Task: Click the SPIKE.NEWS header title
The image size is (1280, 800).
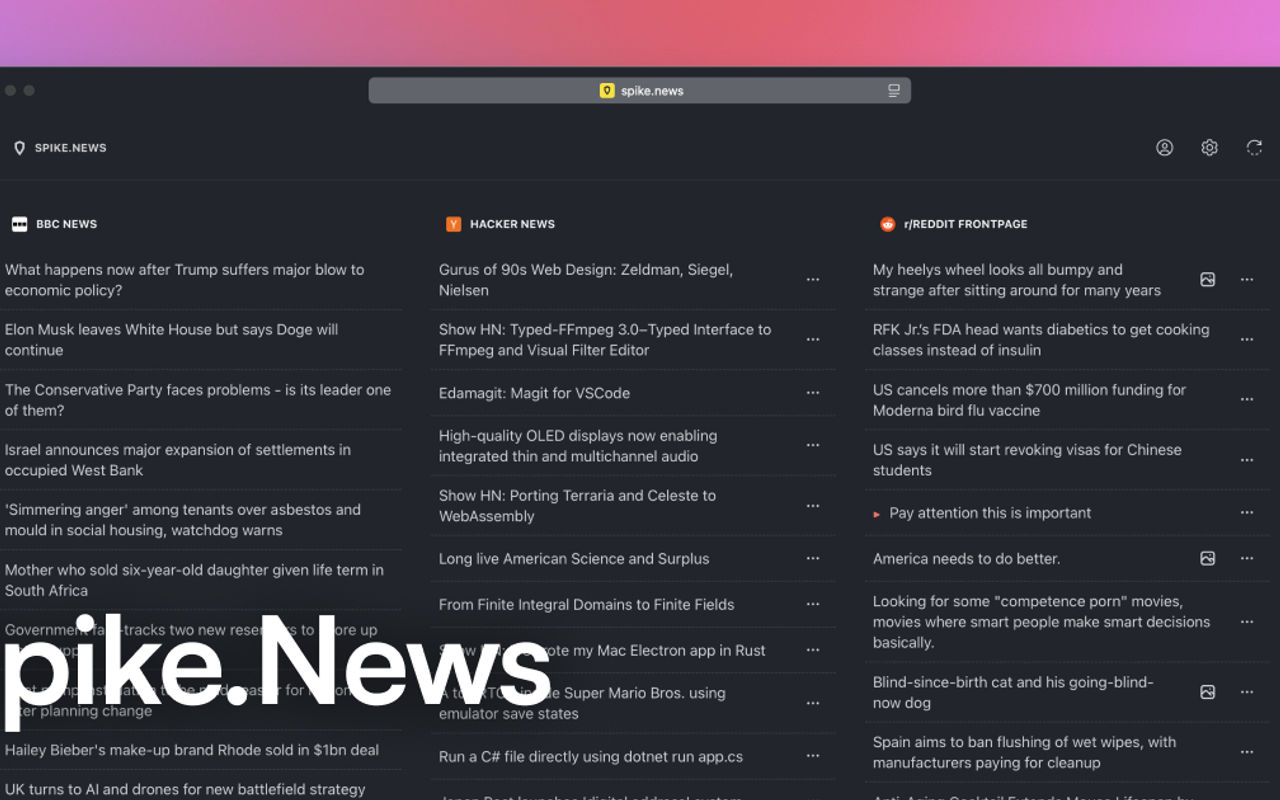Action: pos(70,148)
